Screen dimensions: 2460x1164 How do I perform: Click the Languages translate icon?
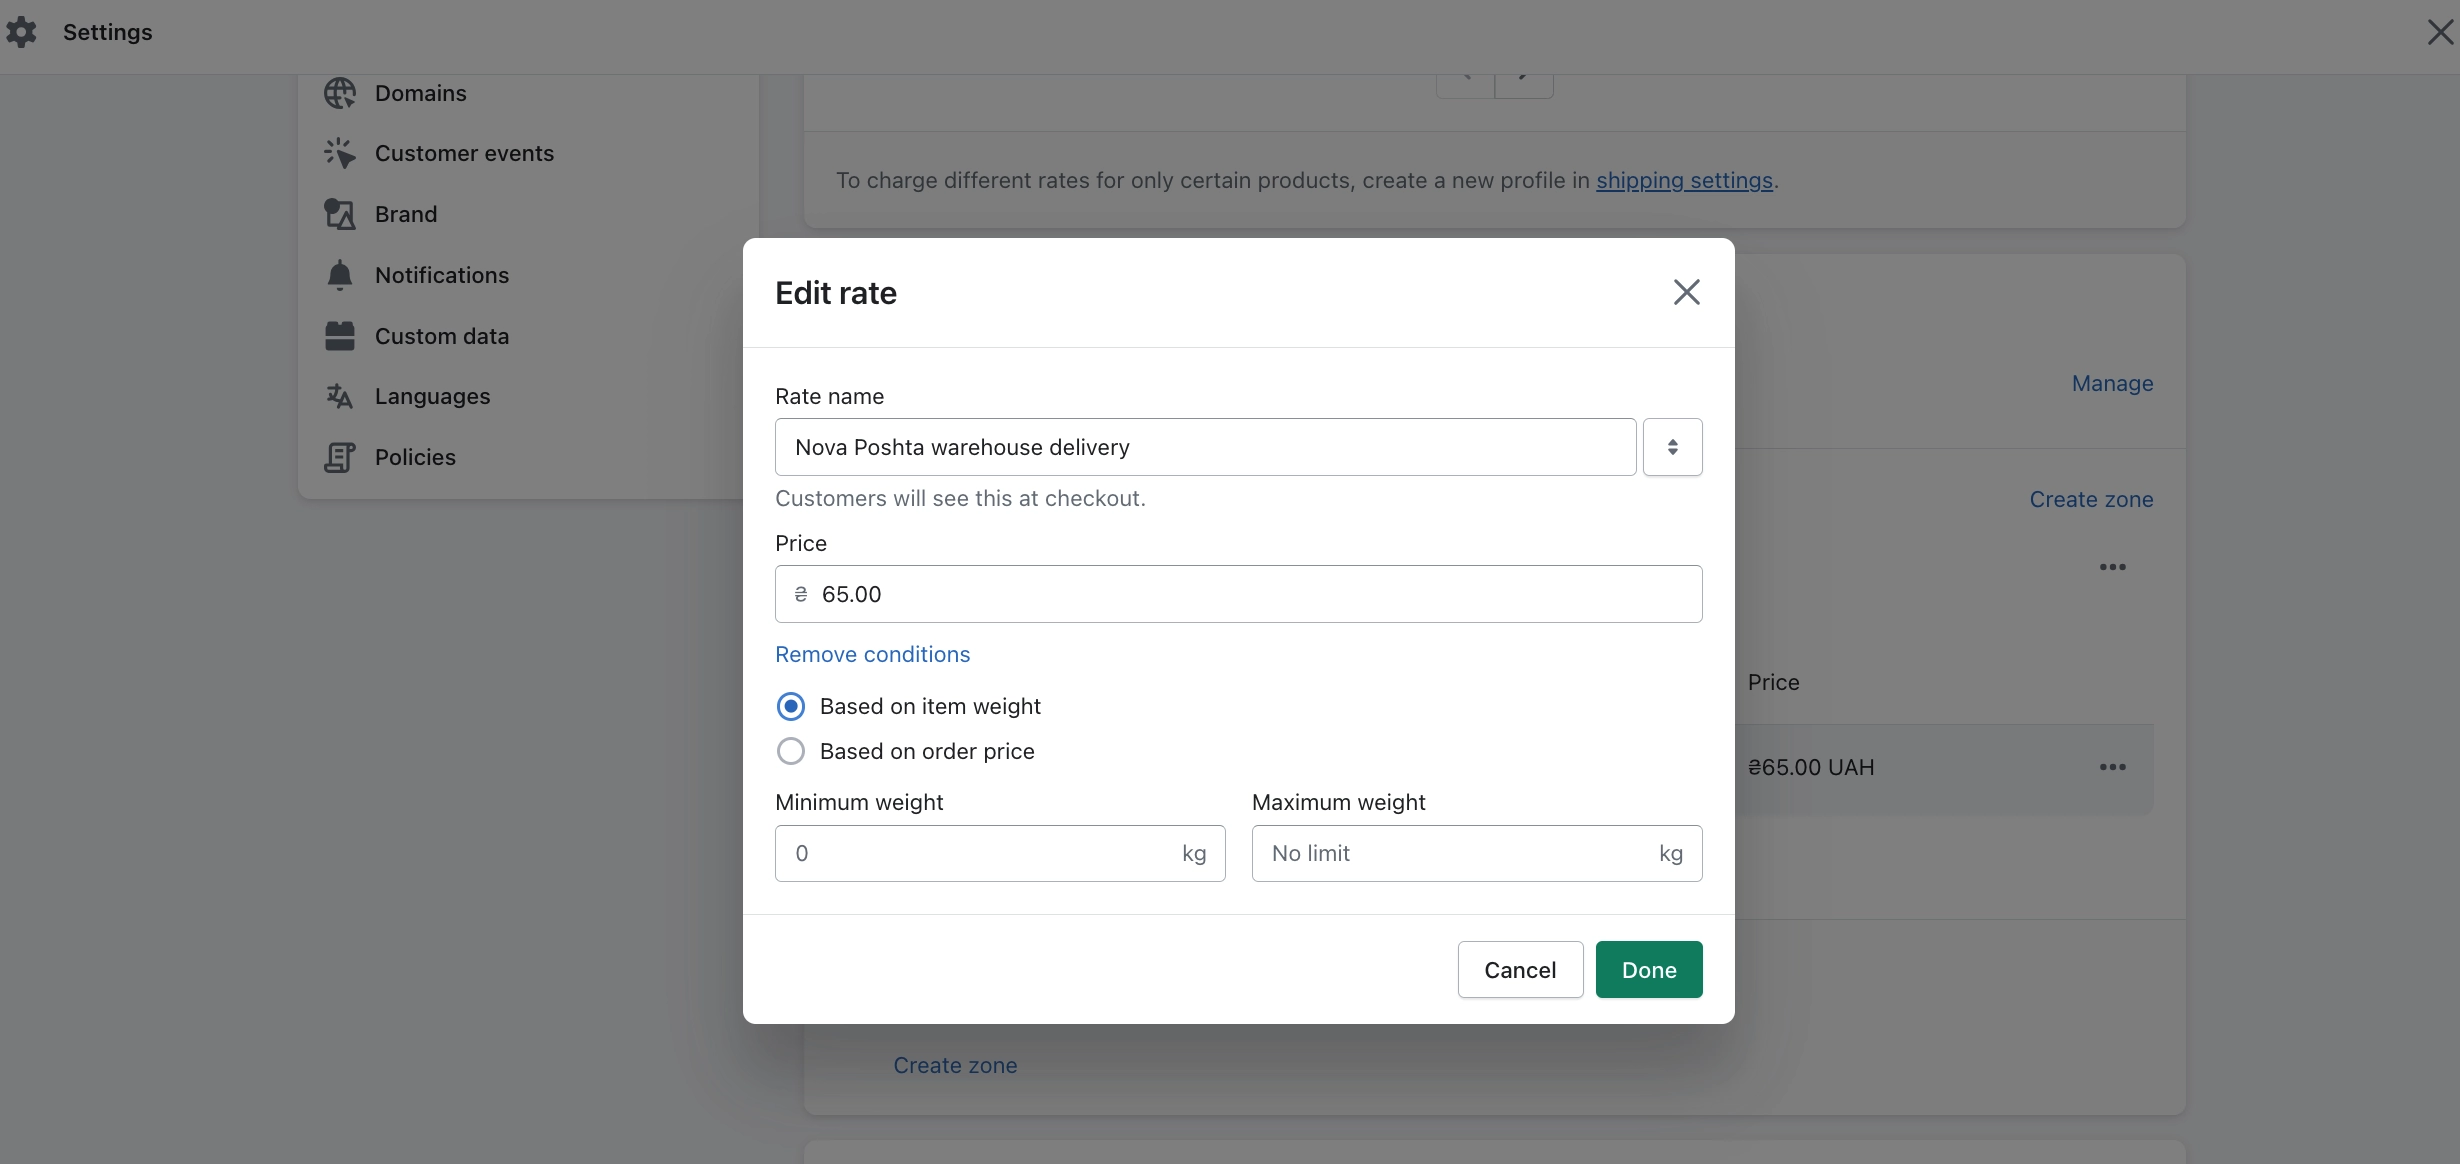340,396
